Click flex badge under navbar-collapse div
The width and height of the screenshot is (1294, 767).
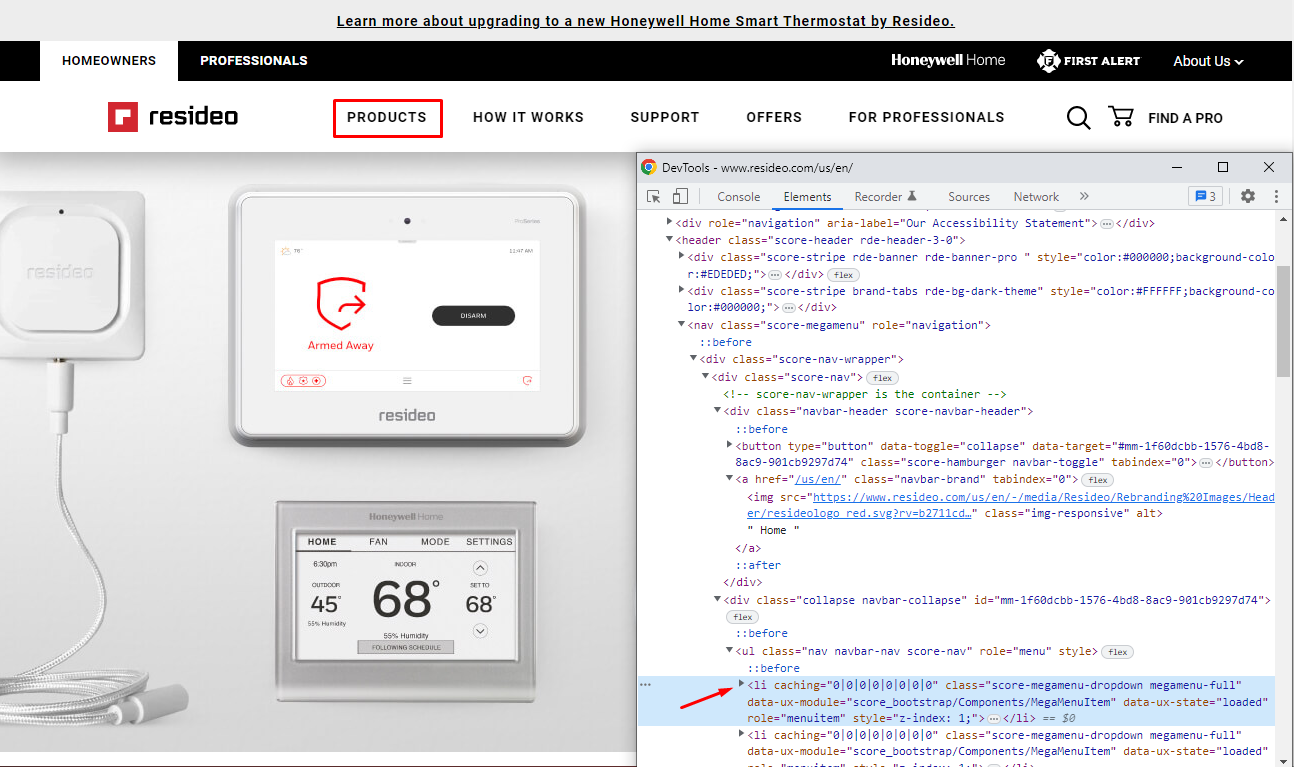pos(743,617)
